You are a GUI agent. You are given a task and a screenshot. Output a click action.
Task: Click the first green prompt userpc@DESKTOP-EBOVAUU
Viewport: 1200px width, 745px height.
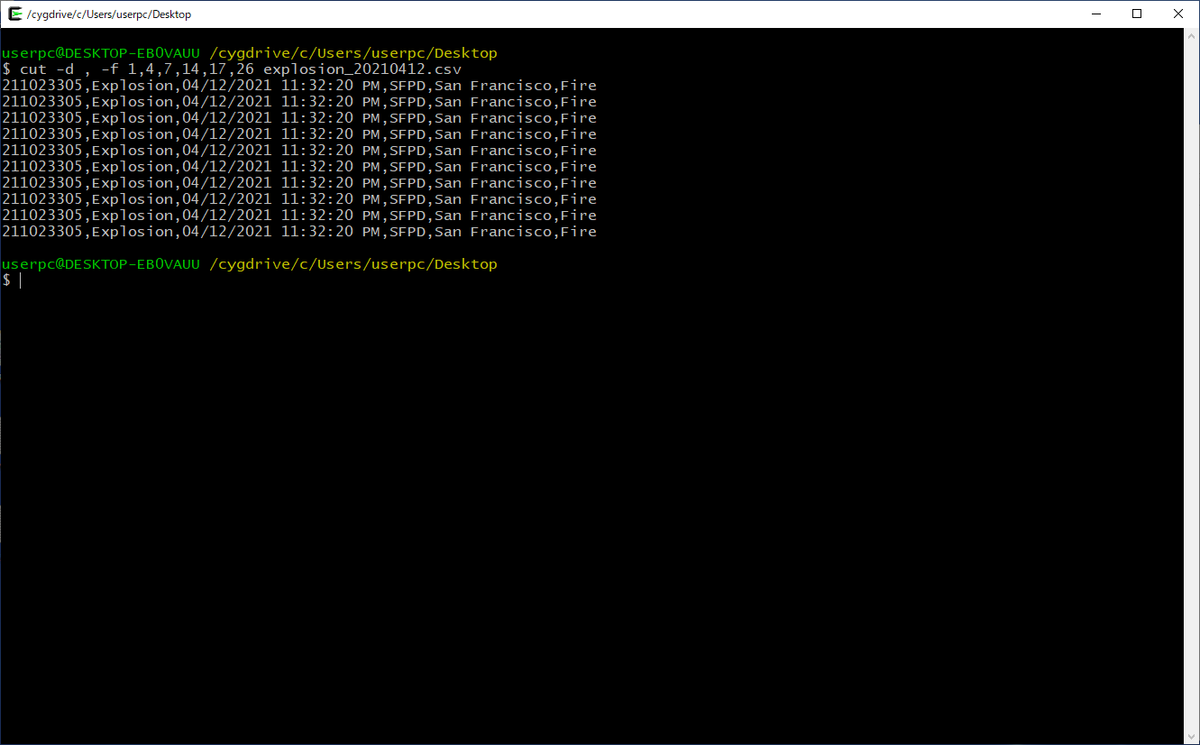click(102, 53)
